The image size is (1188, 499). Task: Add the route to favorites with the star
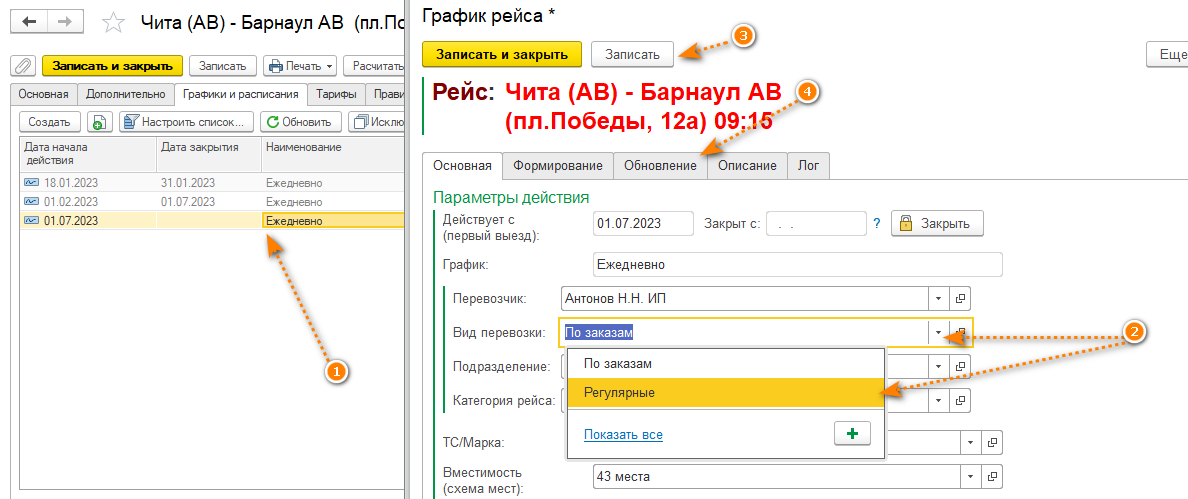[114, 22]
